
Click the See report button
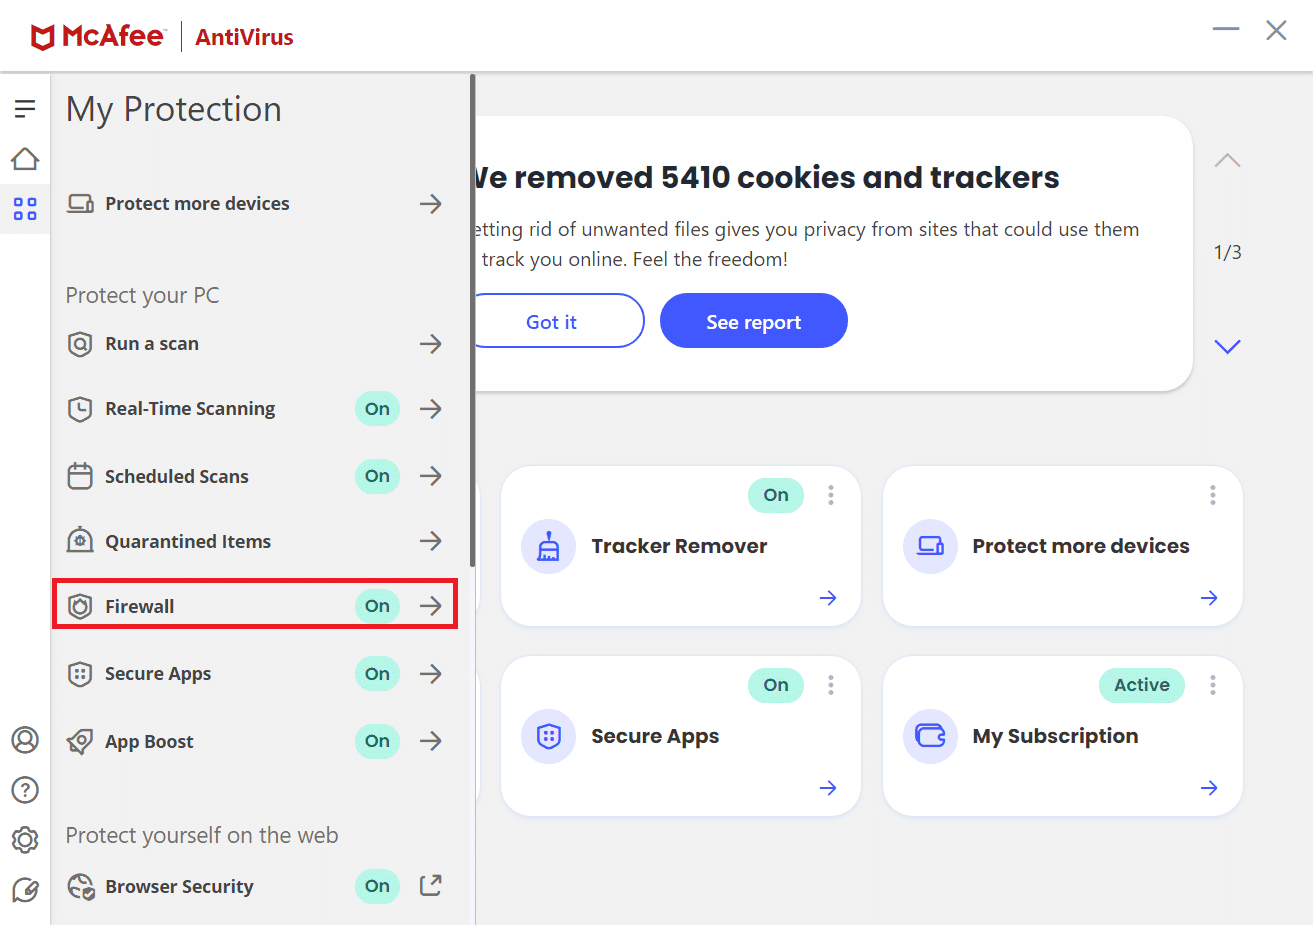click(x=753, y=321)
